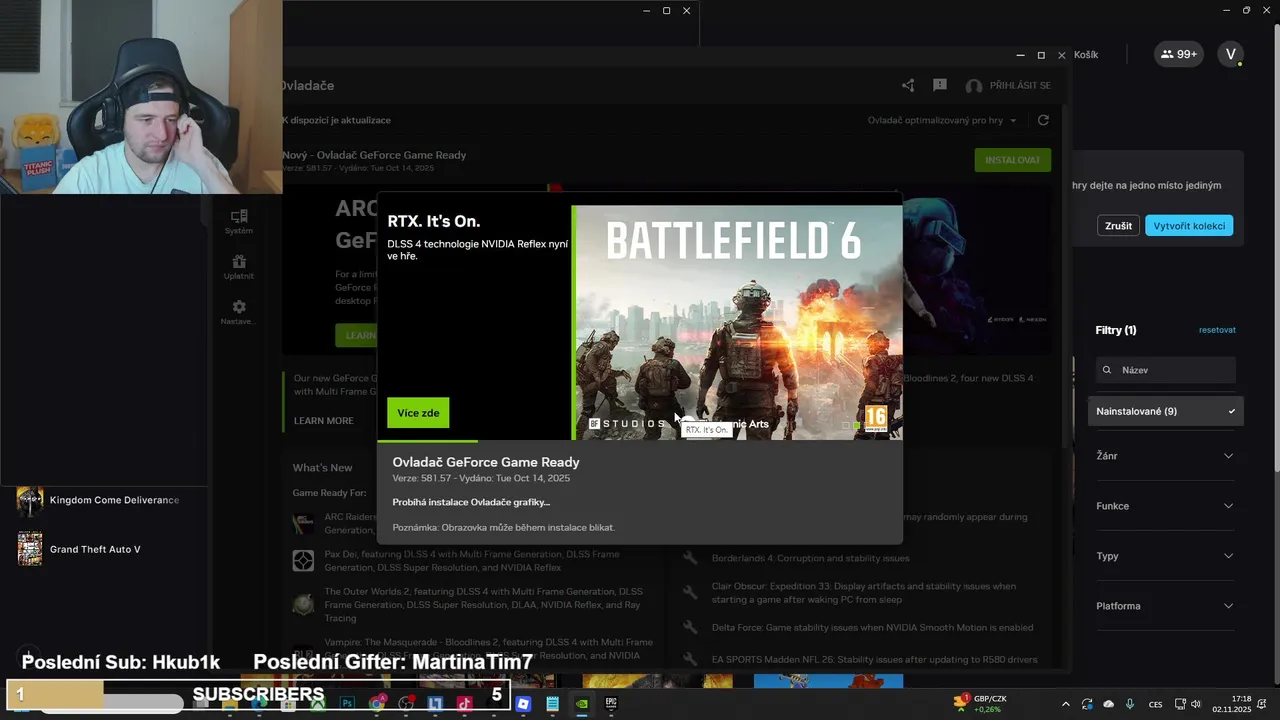Viewport: 1280px width, 720px height.
Task: Open the taskbar clock showing 17:18
Action: tap(1232, 704)
